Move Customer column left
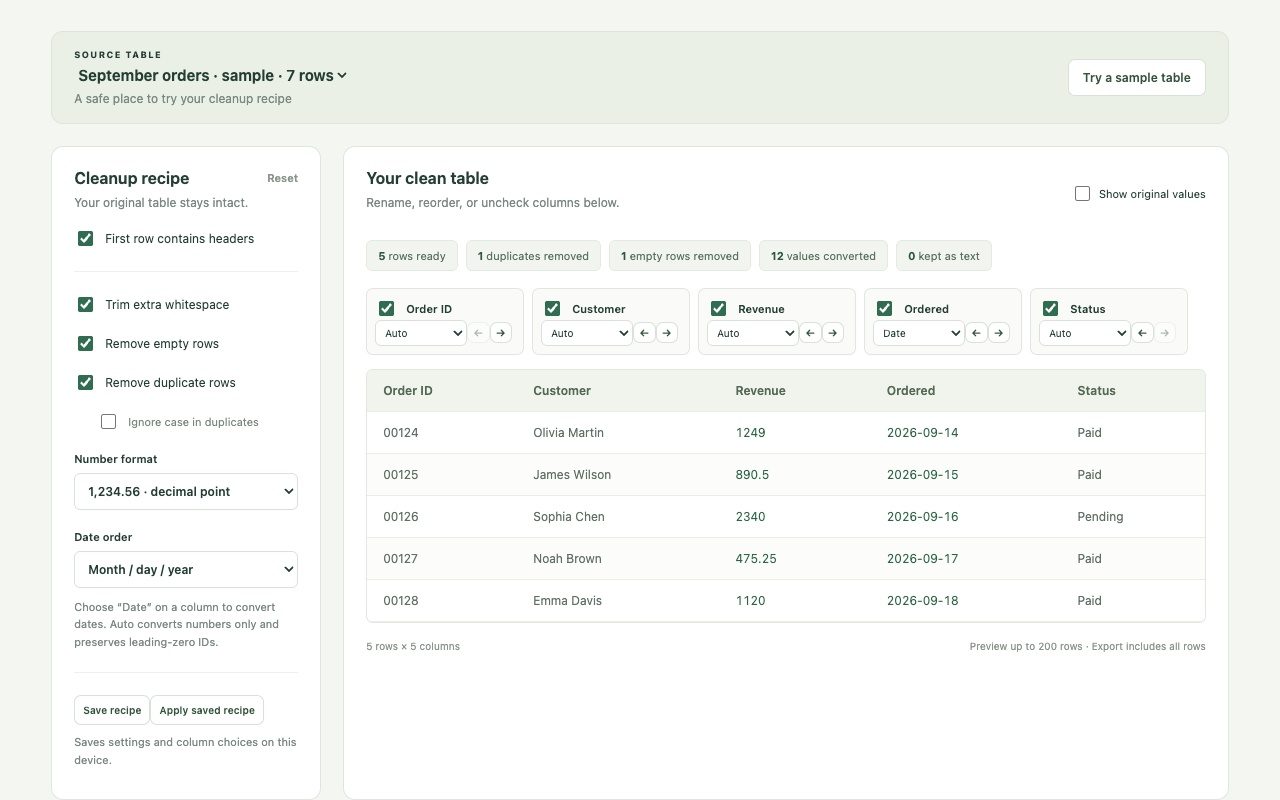 coord(645,333)
